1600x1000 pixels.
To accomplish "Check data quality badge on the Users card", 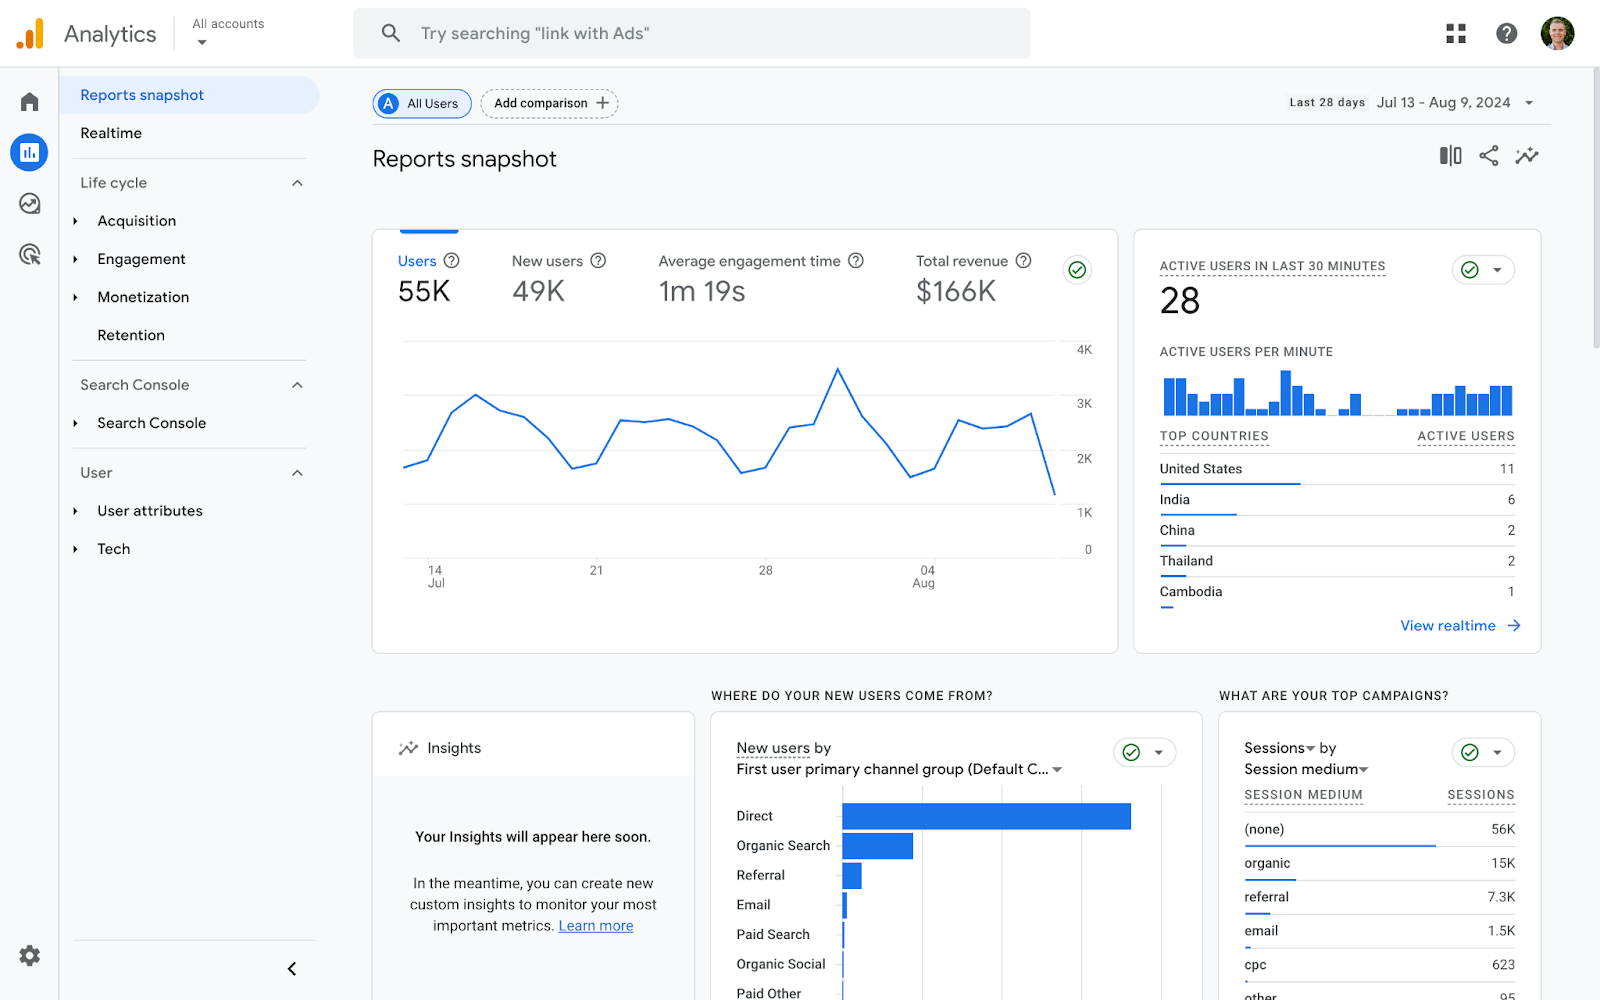I will (x=1076, y=269).
